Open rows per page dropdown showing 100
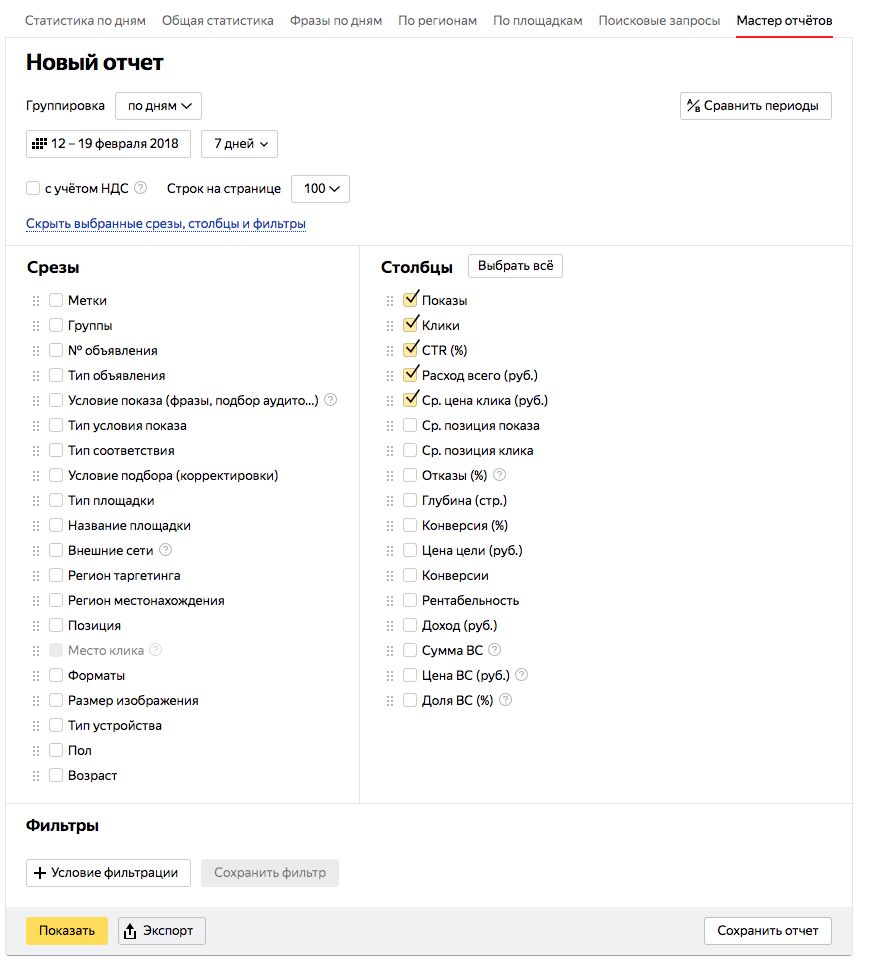 pos(320,188)
